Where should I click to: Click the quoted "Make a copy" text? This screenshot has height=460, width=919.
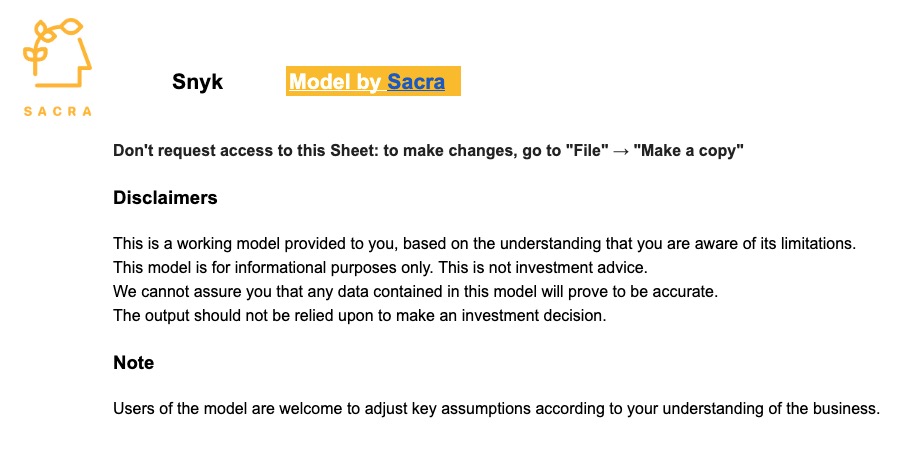(x=688, y=151)
